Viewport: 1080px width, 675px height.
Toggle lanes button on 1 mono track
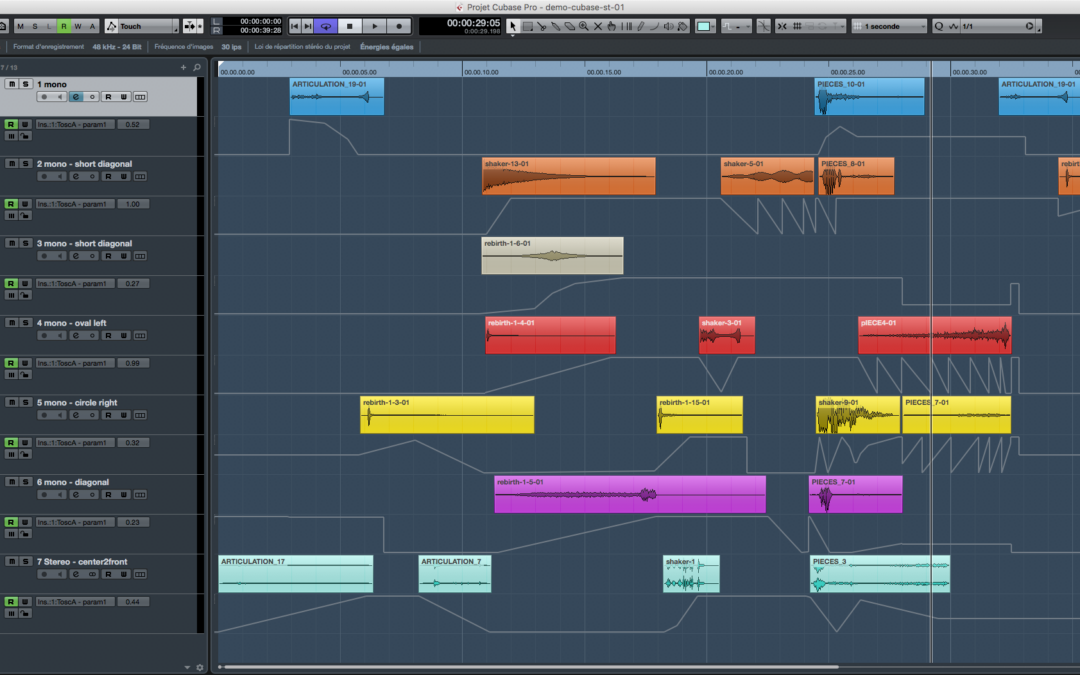click(140, 97)
